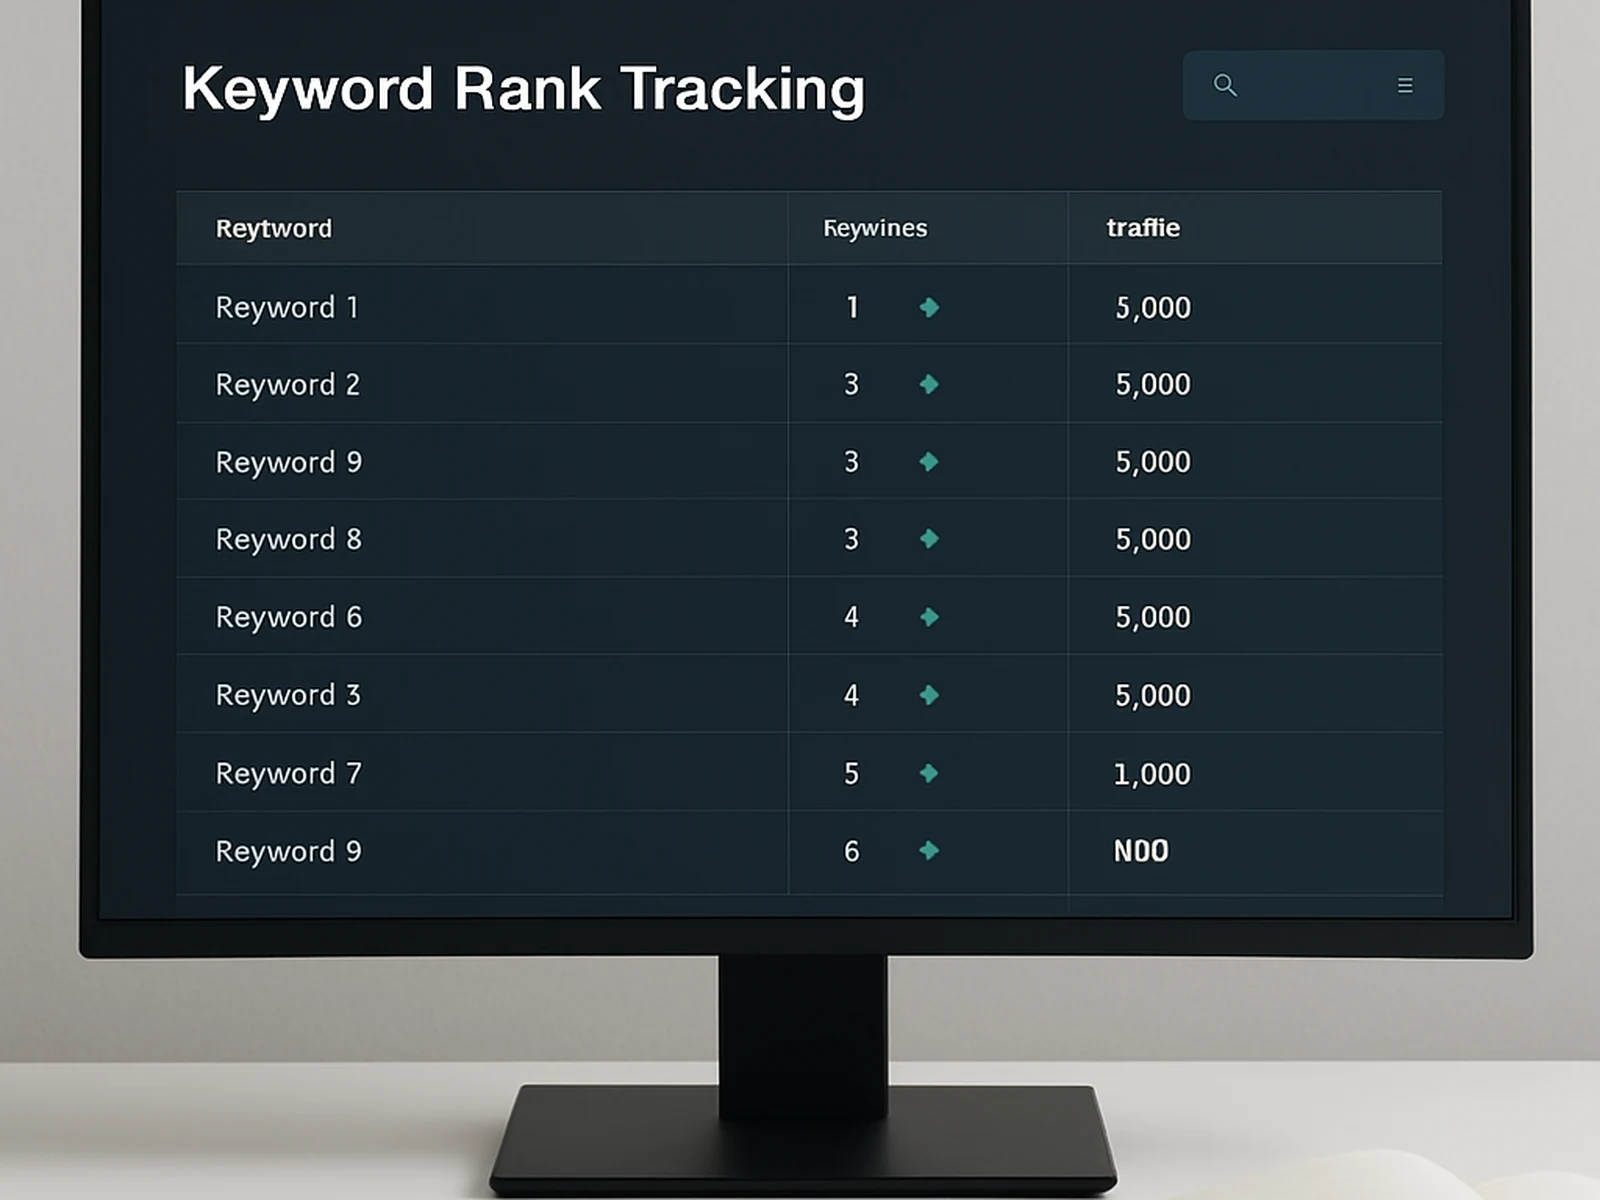
Task: Select the rank arrow for Reyword 9
Action: tap(929, 462)
